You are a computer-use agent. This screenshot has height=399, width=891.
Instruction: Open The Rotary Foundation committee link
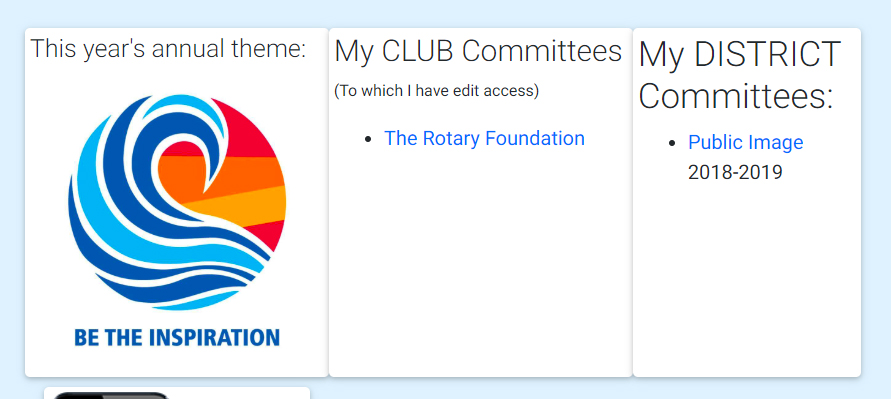click(484, 138)
